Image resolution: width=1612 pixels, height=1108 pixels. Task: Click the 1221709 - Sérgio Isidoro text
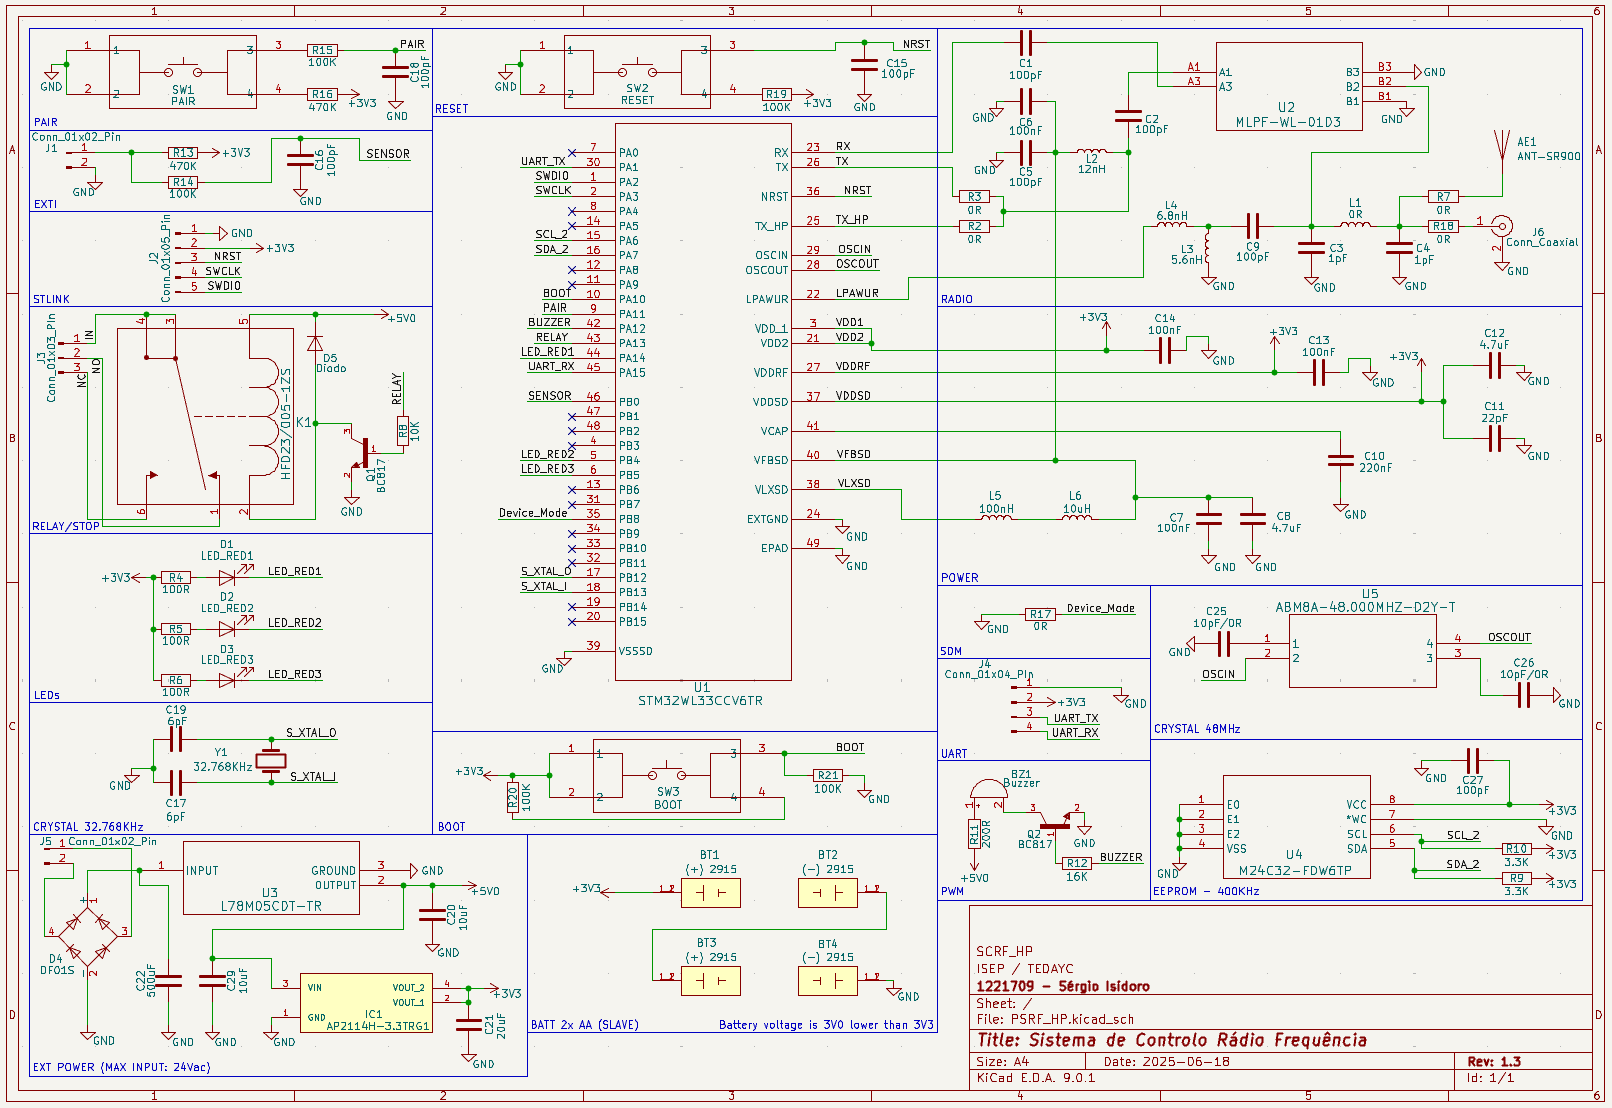(1063, 986)
